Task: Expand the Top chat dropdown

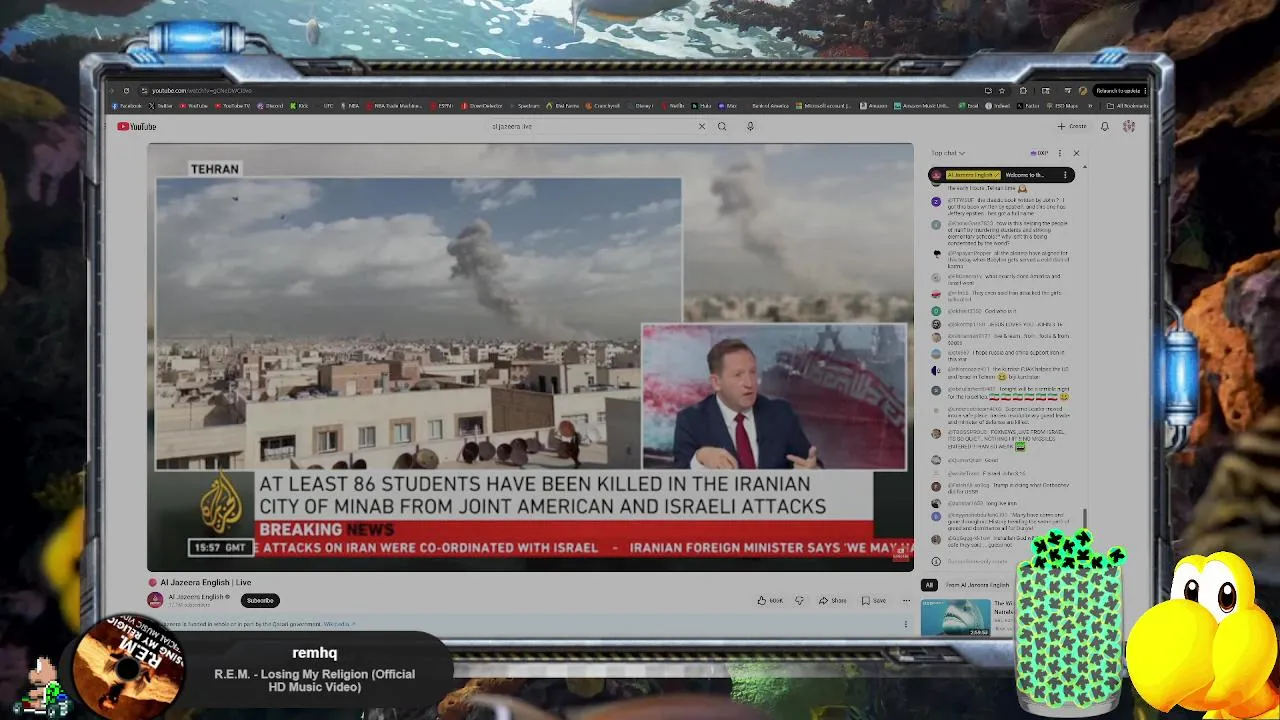Action: [x=948, y=153]
